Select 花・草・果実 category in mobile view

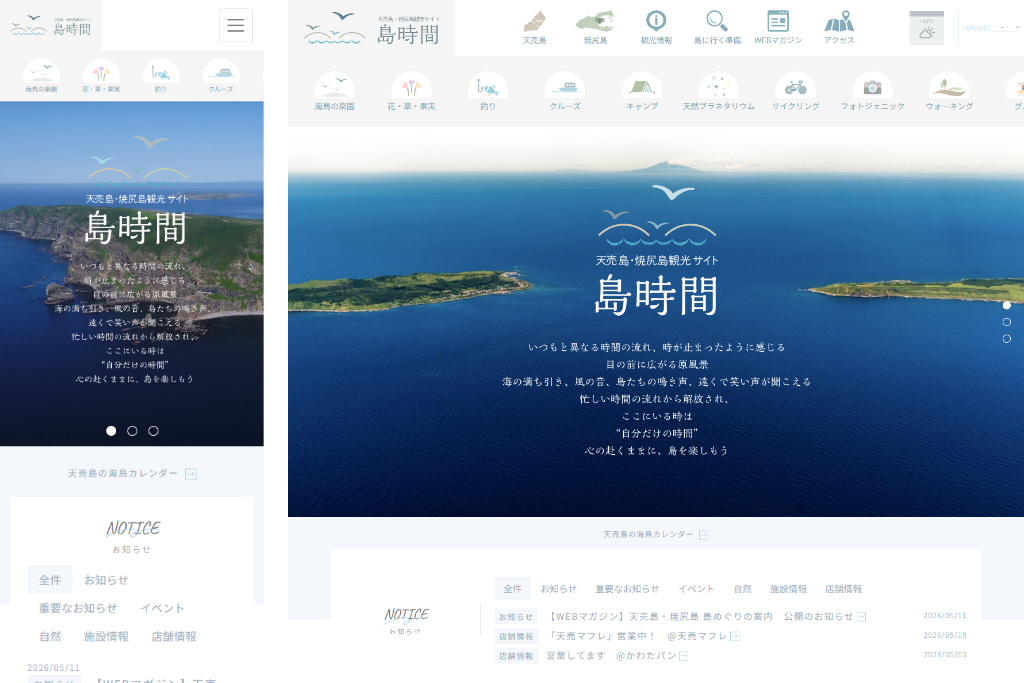pyautogui.click(x=101, y=76)
